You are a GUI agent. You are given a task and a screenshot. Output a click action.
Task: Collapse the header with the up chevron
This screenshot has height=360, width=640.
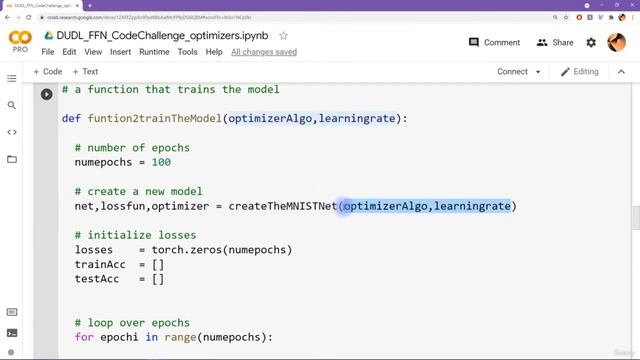(621, 72)
